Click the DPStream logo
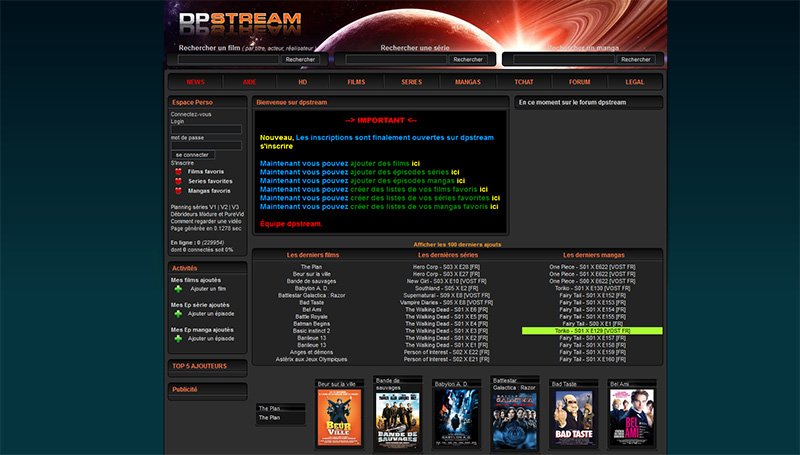800x455 pixels. [x=239, y=22]
